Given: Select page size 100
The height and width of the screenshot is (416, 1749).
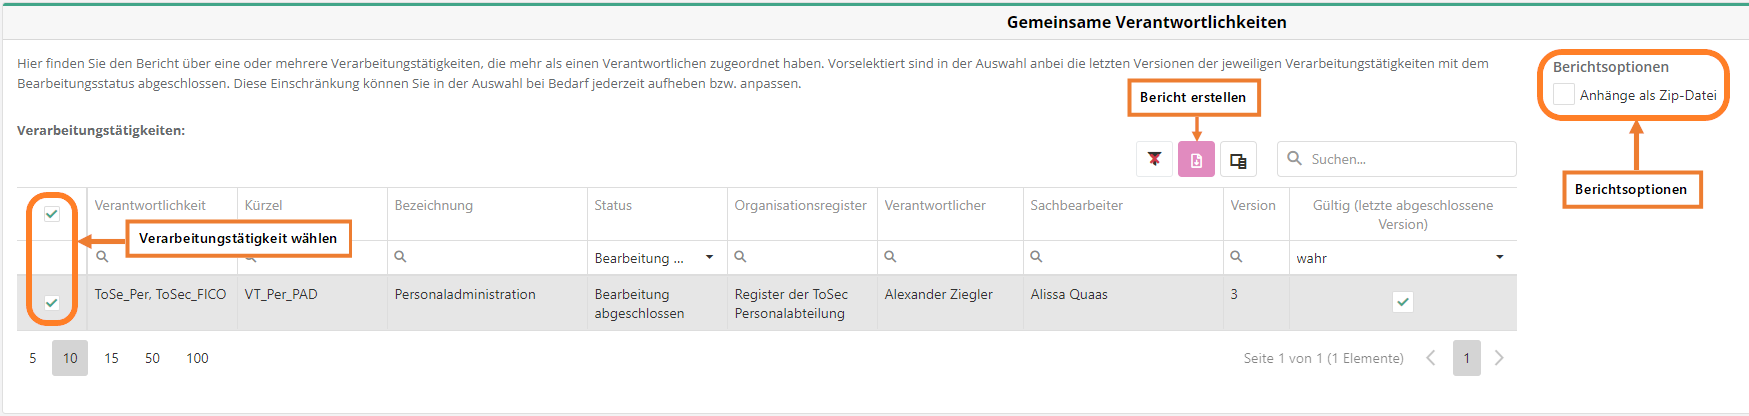Looking at the screenshot, I should click(197, 358).
